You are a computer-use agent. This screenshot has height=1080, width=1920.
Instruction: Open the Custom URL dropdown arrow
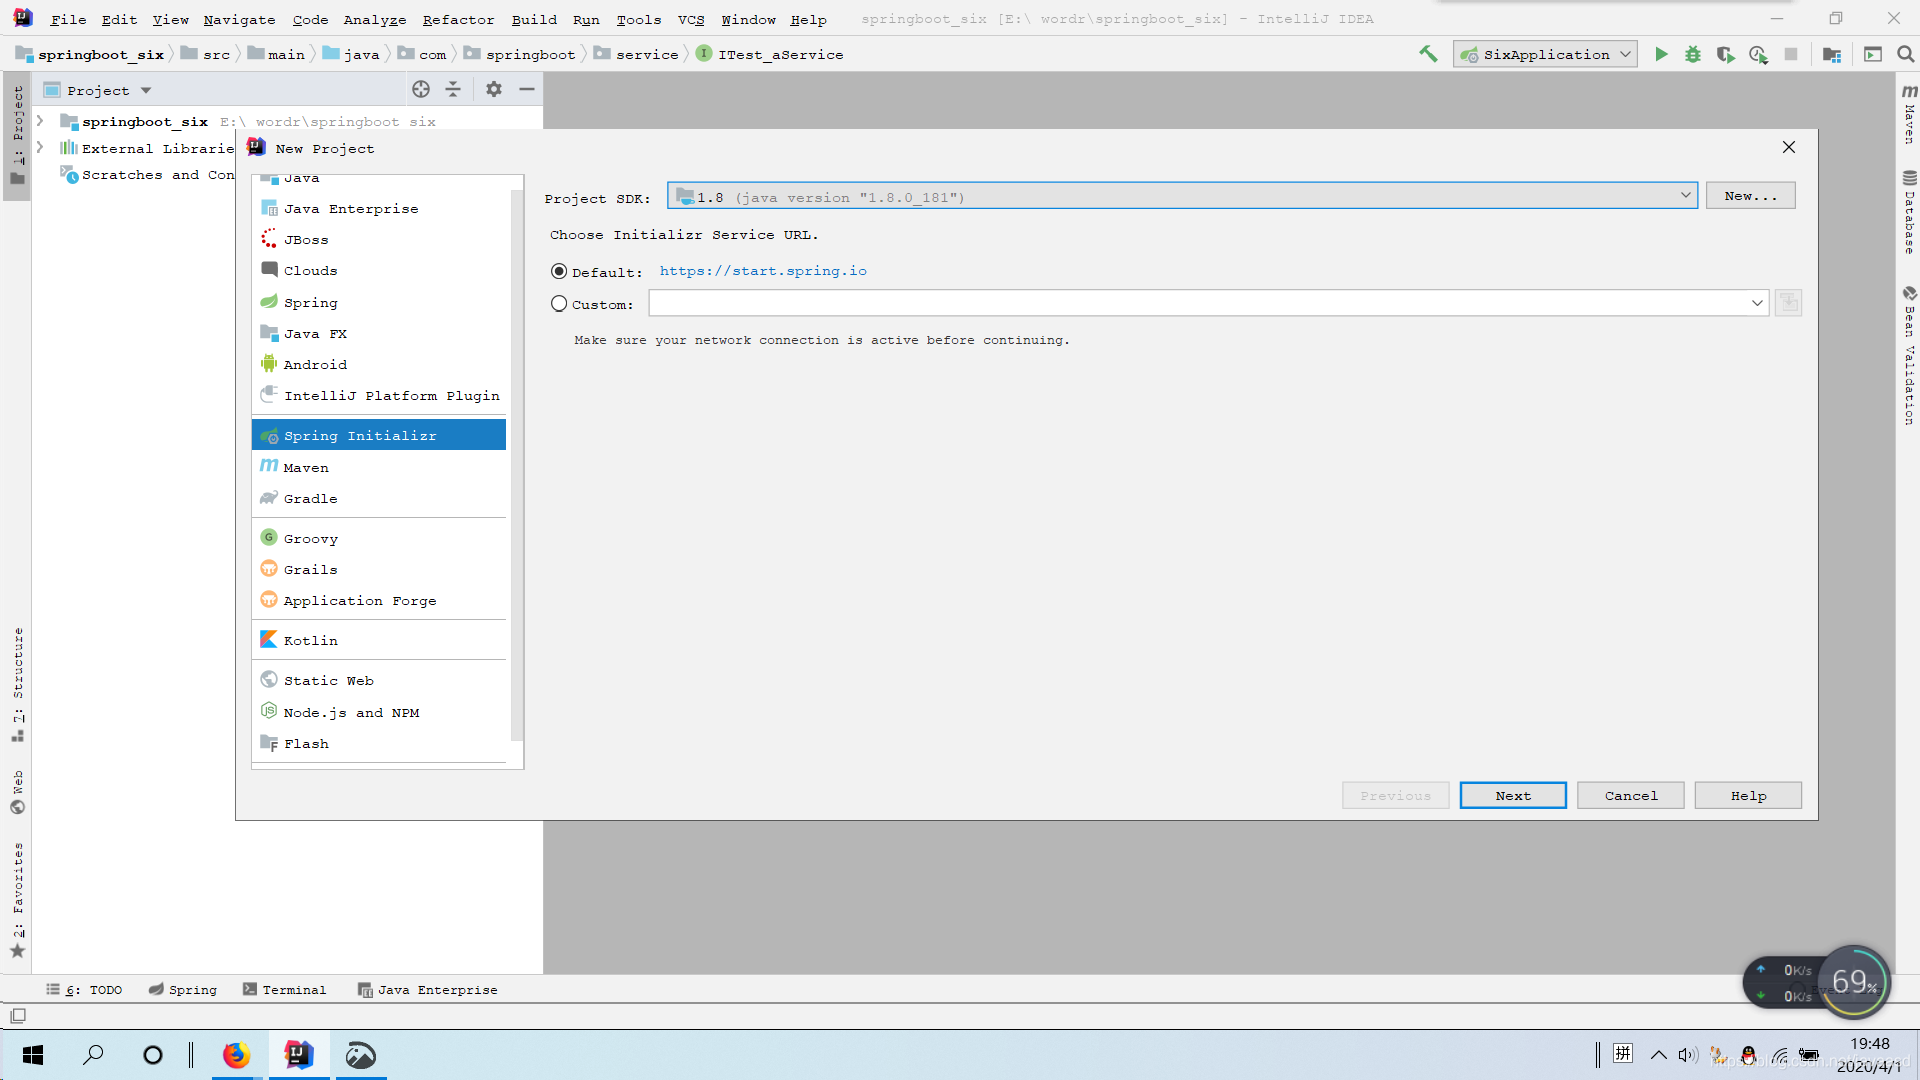point(1757,303)
